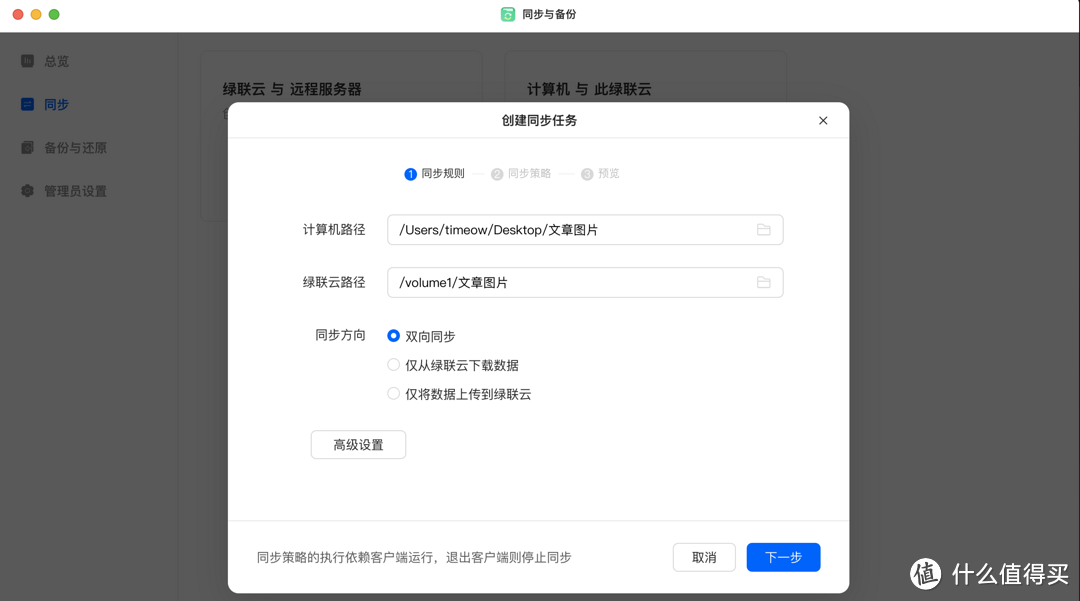Open folder browser for computer path
This screenshot has height=601, width=1080.
pyautogui.click(x=764, y=230)
